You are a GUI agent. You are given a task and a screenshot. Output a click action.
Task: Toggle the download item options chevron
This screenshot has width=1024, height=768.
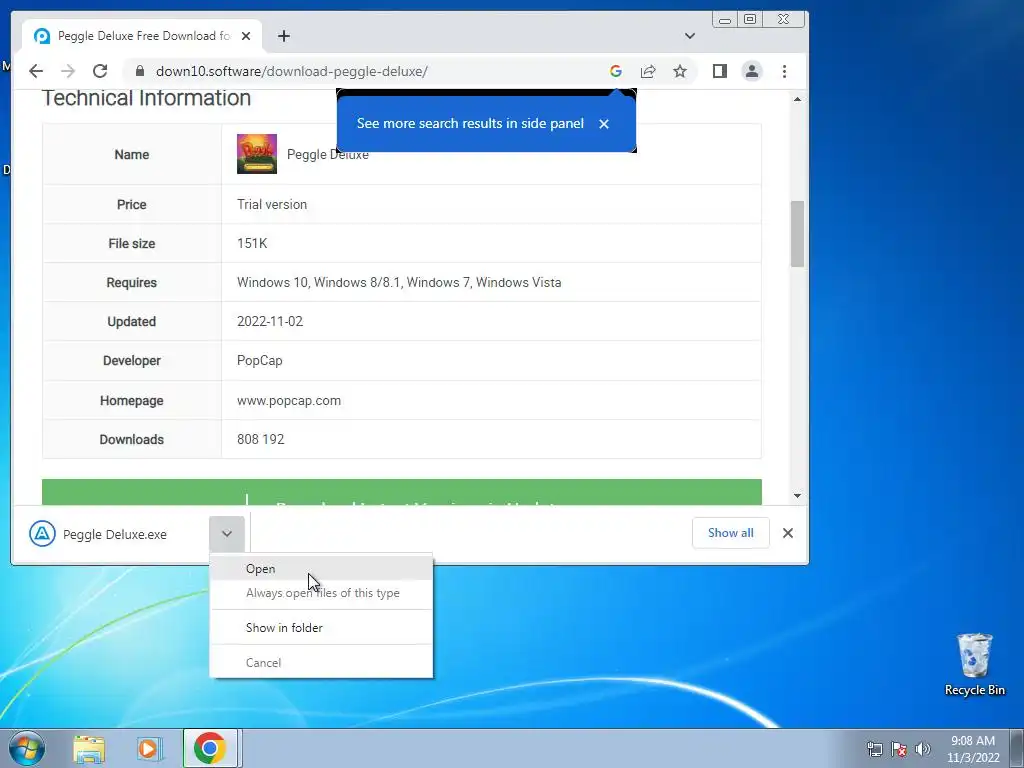[227, 534]
